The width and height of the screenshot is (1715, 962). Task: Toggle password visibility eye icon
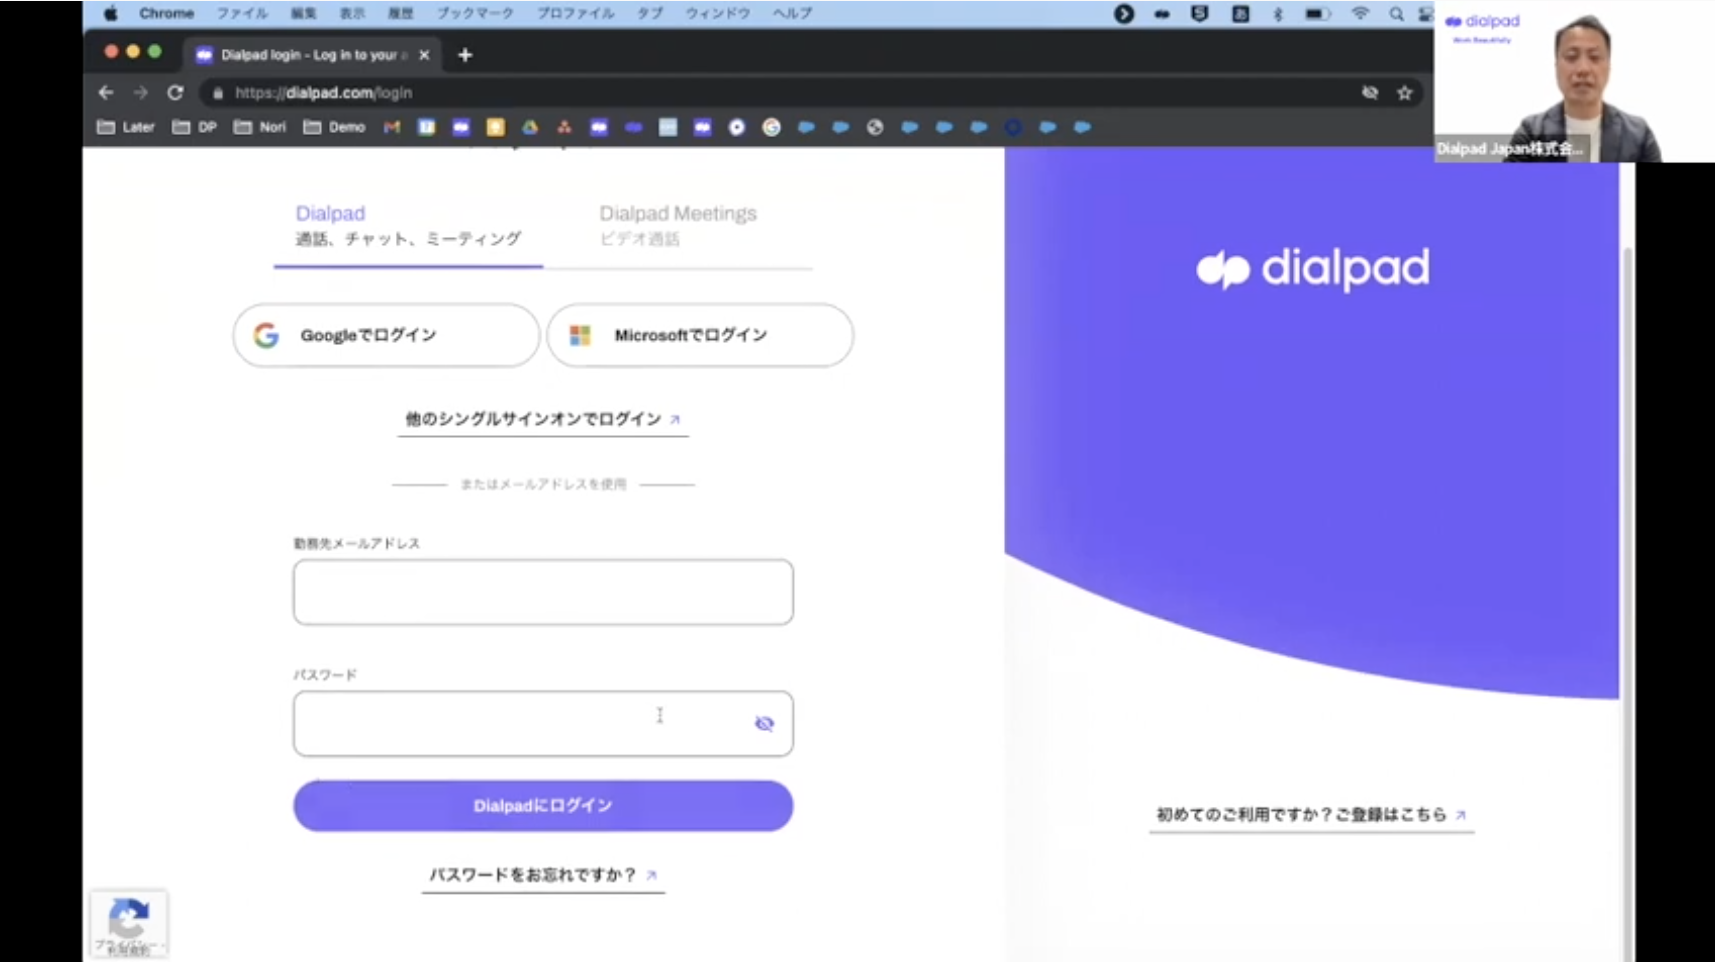pyautogui.click(x=764, y=723)
